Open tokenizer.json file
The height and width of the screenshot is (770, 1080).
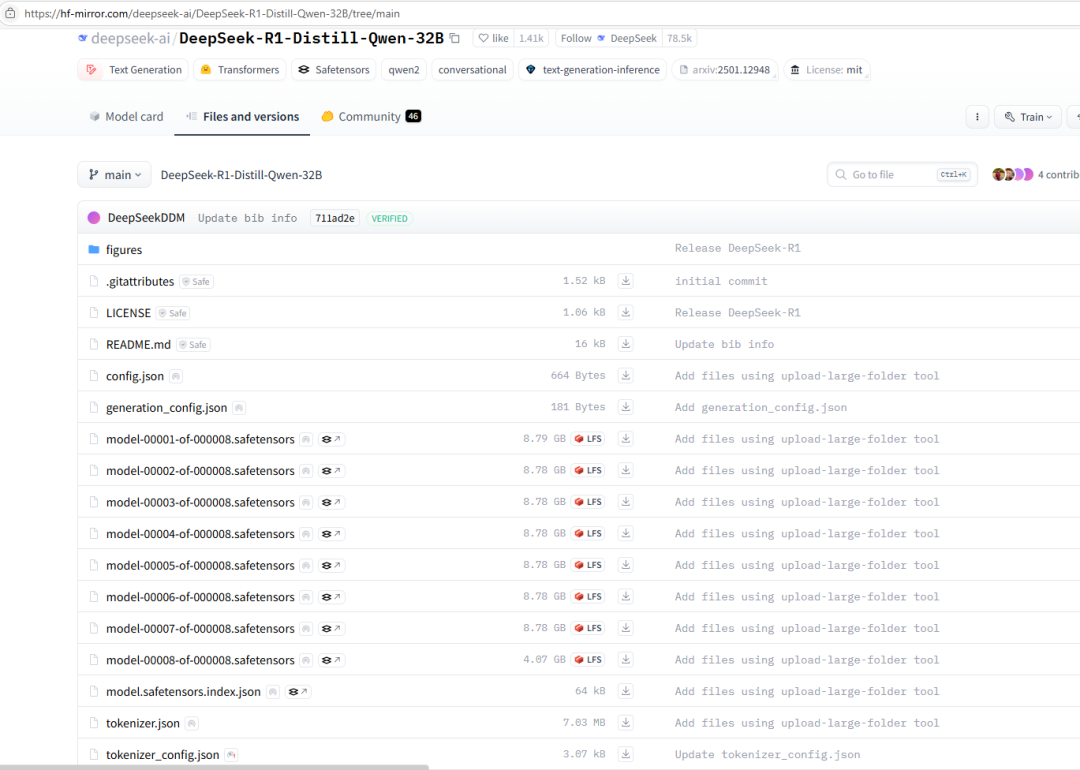[x=143, y=723]
